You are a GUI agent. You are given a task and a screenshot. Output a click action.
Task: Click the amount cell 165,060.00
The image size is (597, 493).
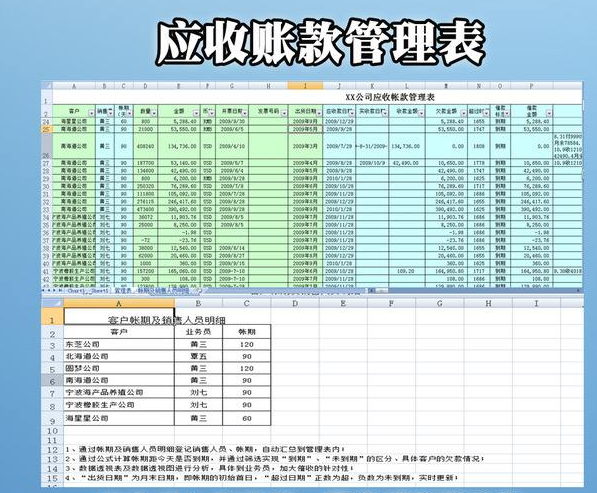[x=179, y=271]
